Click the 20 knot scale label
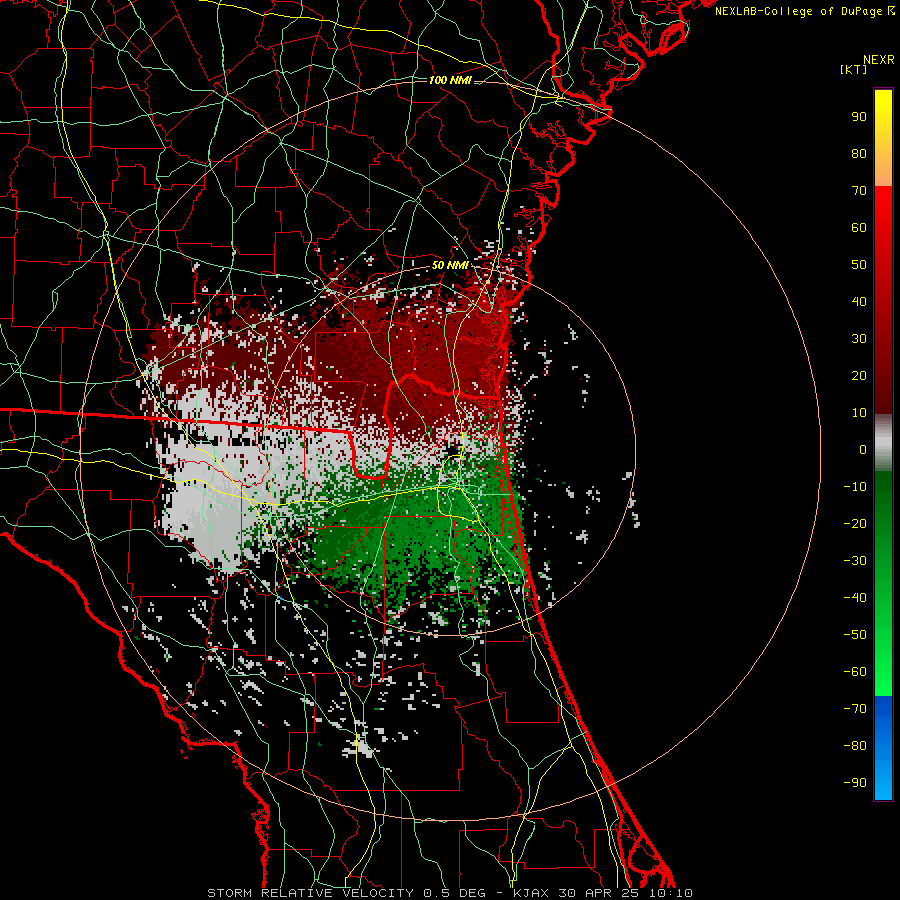This screenshot has height=900, width=900. (x=859, y=376)
